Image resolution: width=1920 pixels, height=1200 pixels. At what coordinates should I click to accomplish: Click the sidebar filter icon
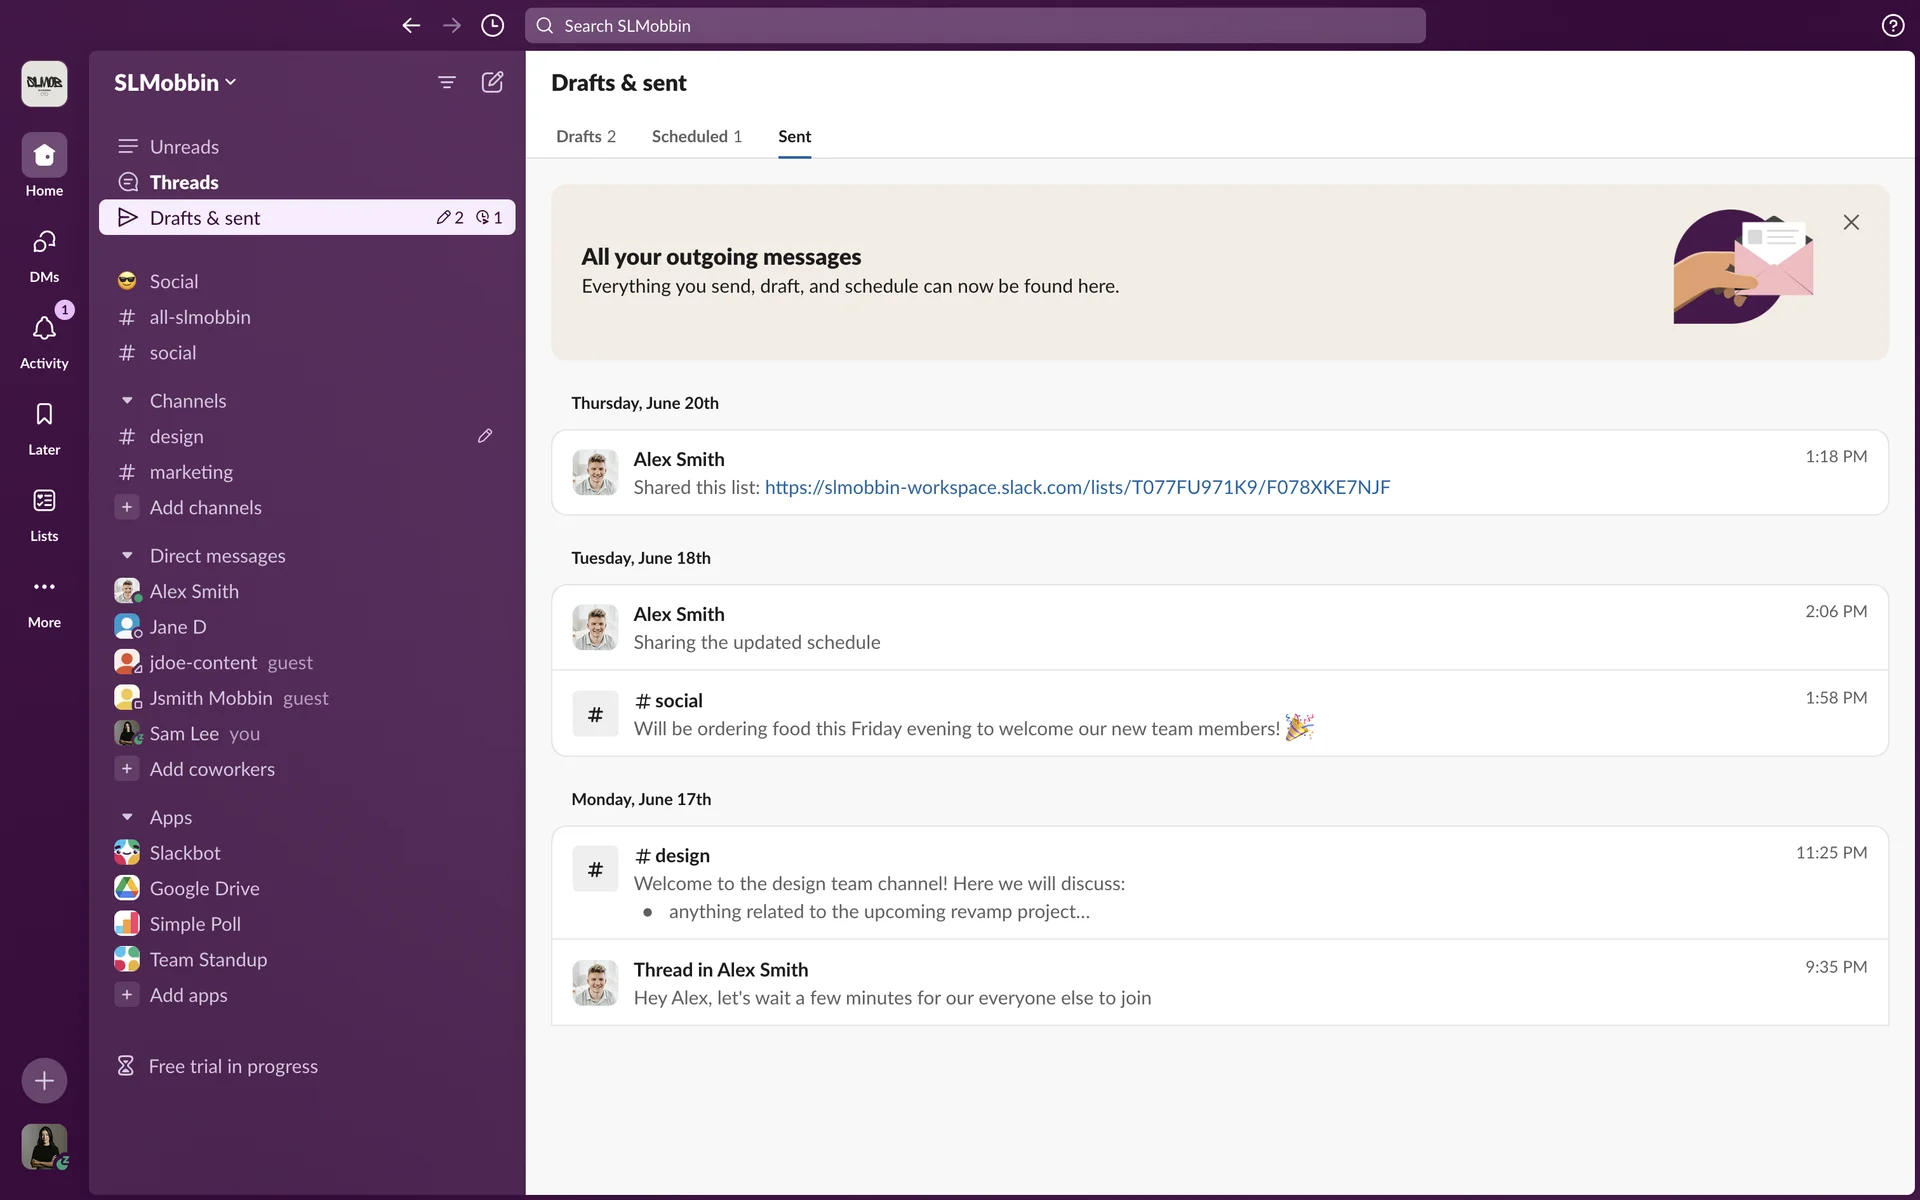pos(447,82)
